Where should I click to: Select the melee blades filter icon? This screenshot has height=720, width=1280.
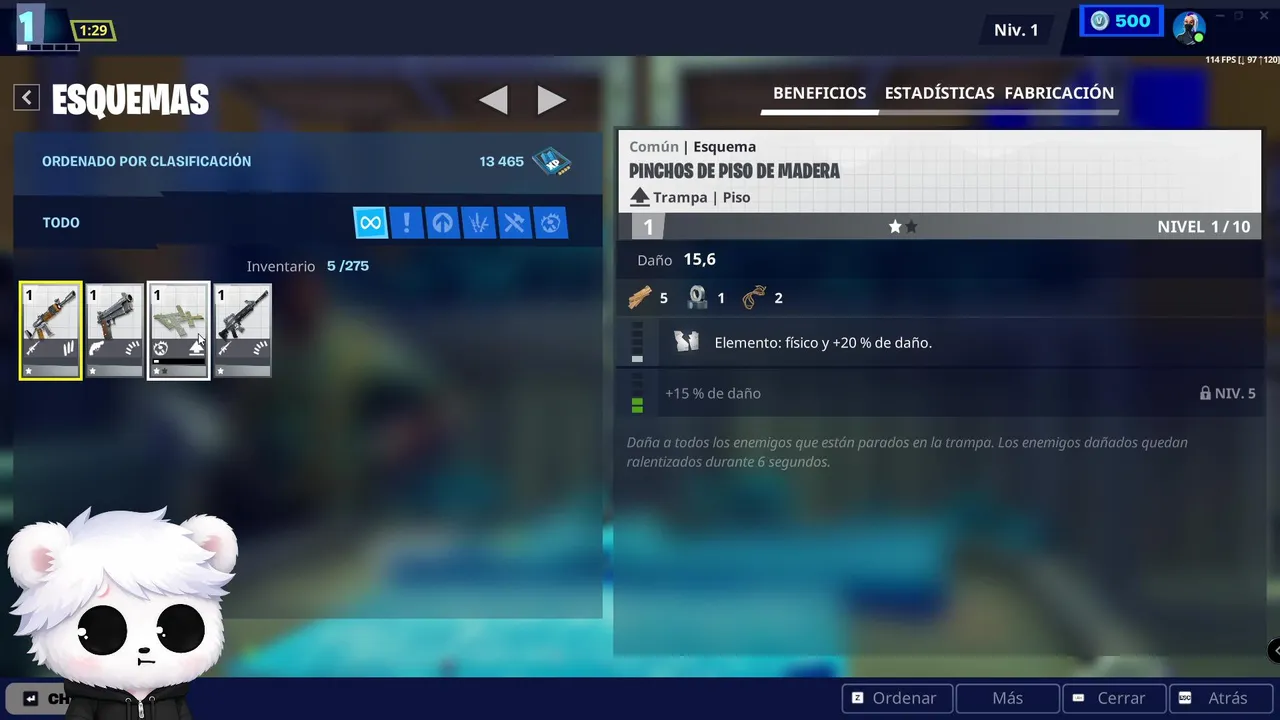[478, 223]
